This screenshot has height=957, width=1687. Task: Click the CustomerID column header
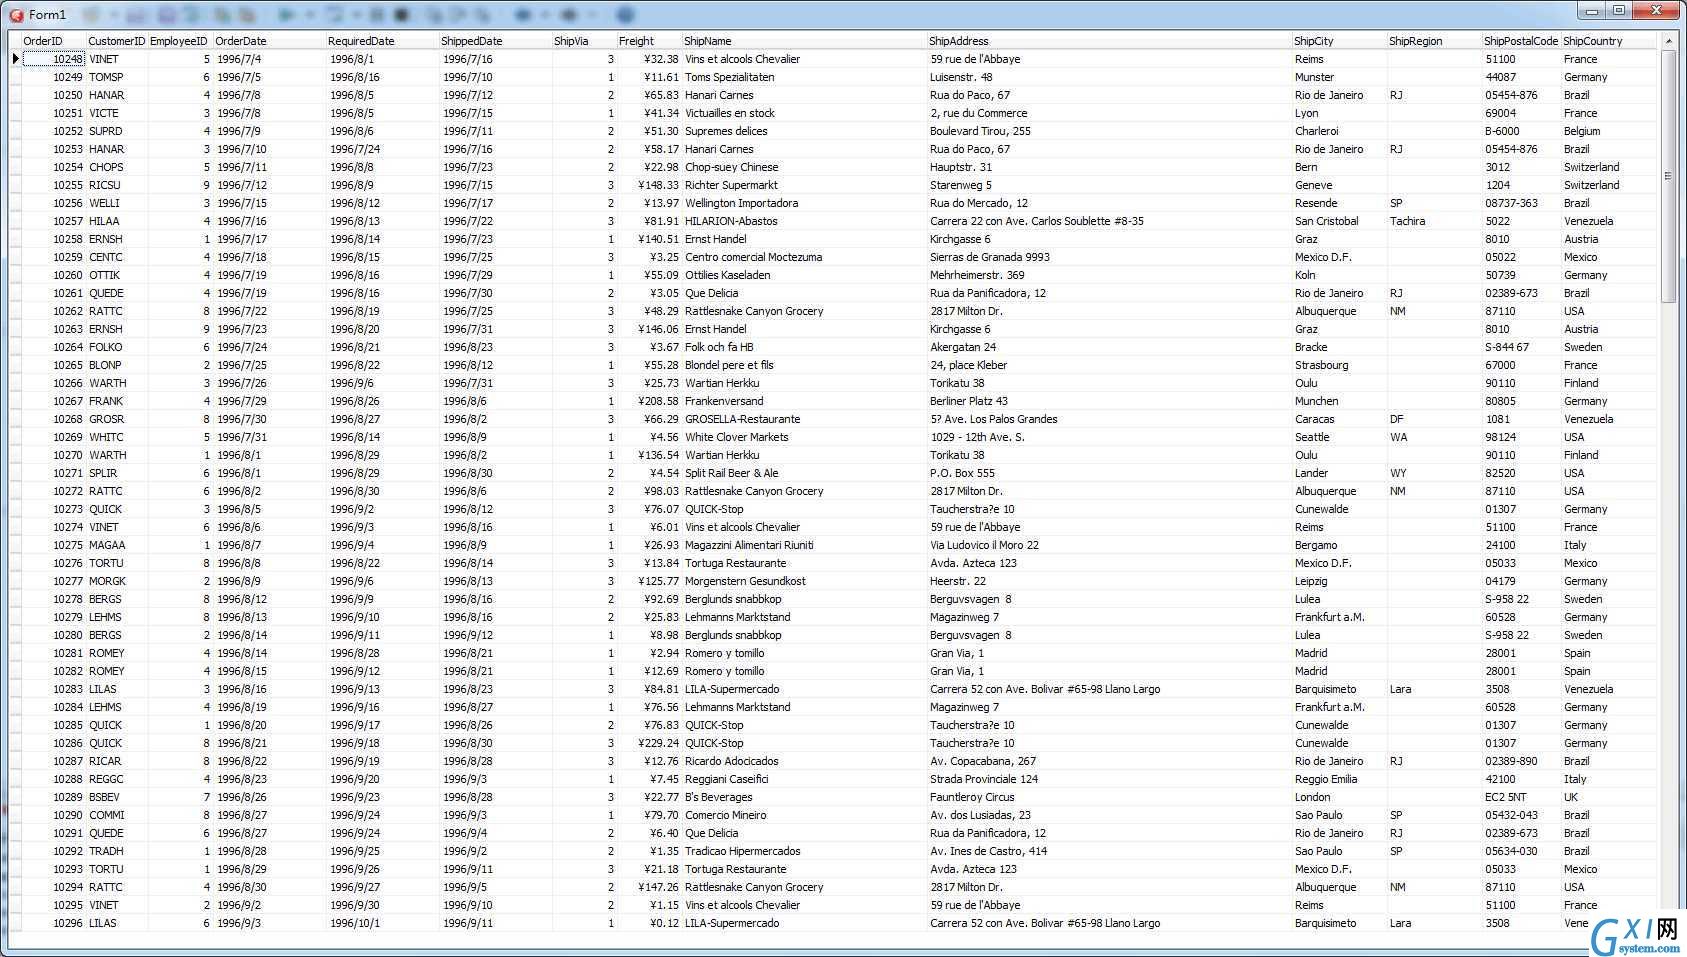(117, 41)
